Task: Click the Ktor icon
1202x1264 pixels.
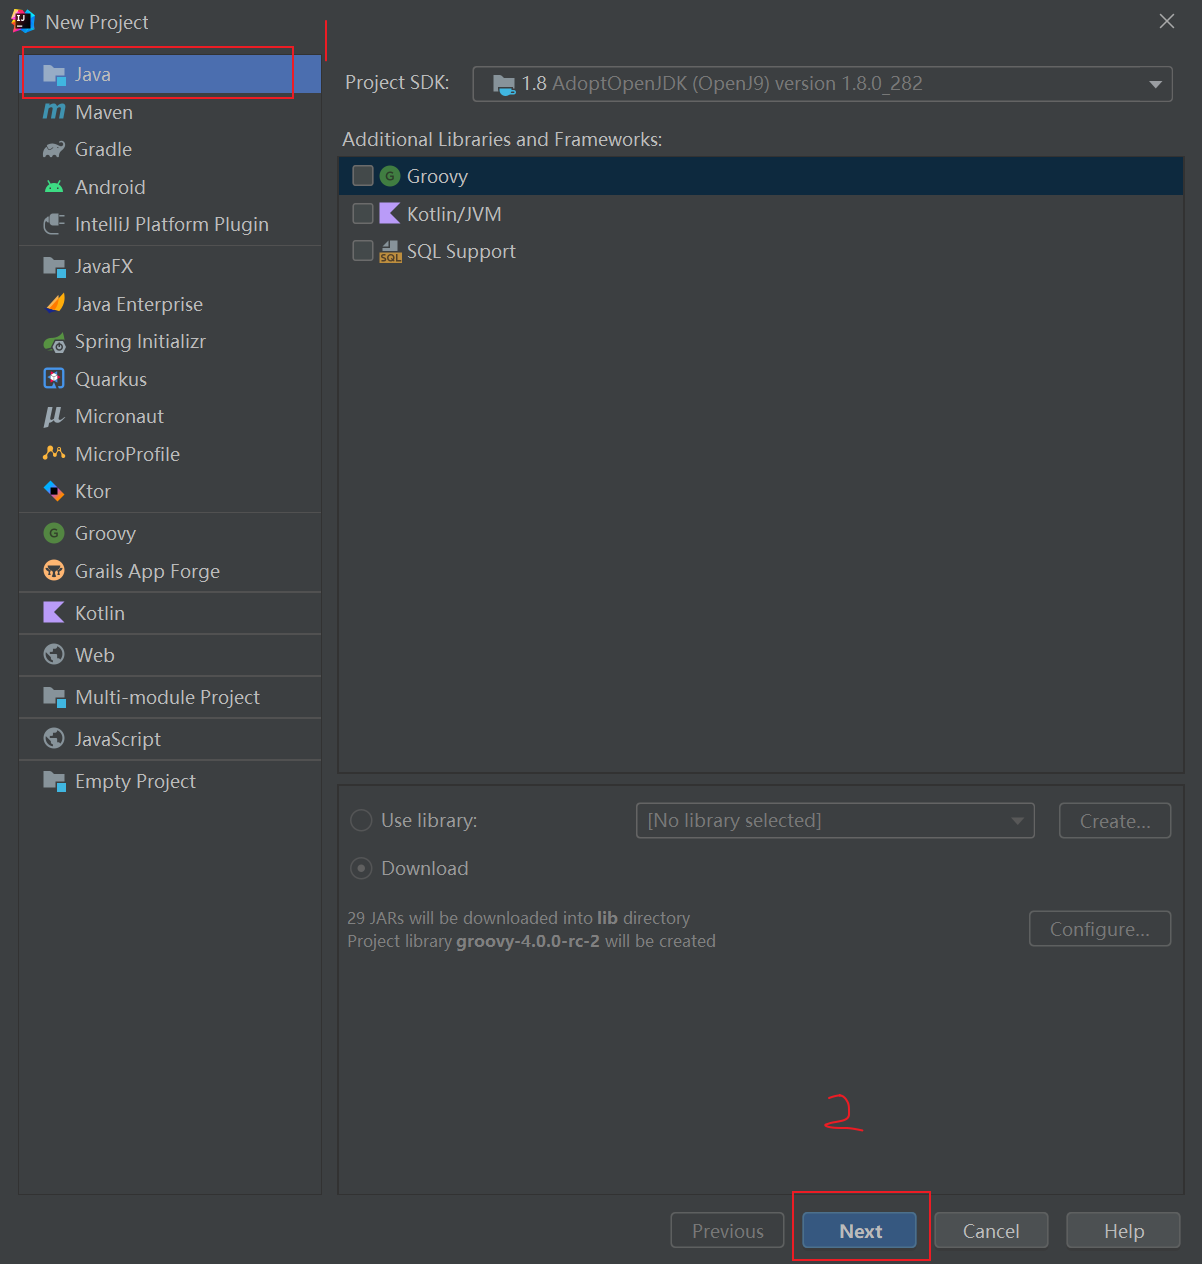Action: (x=54, y=491)
